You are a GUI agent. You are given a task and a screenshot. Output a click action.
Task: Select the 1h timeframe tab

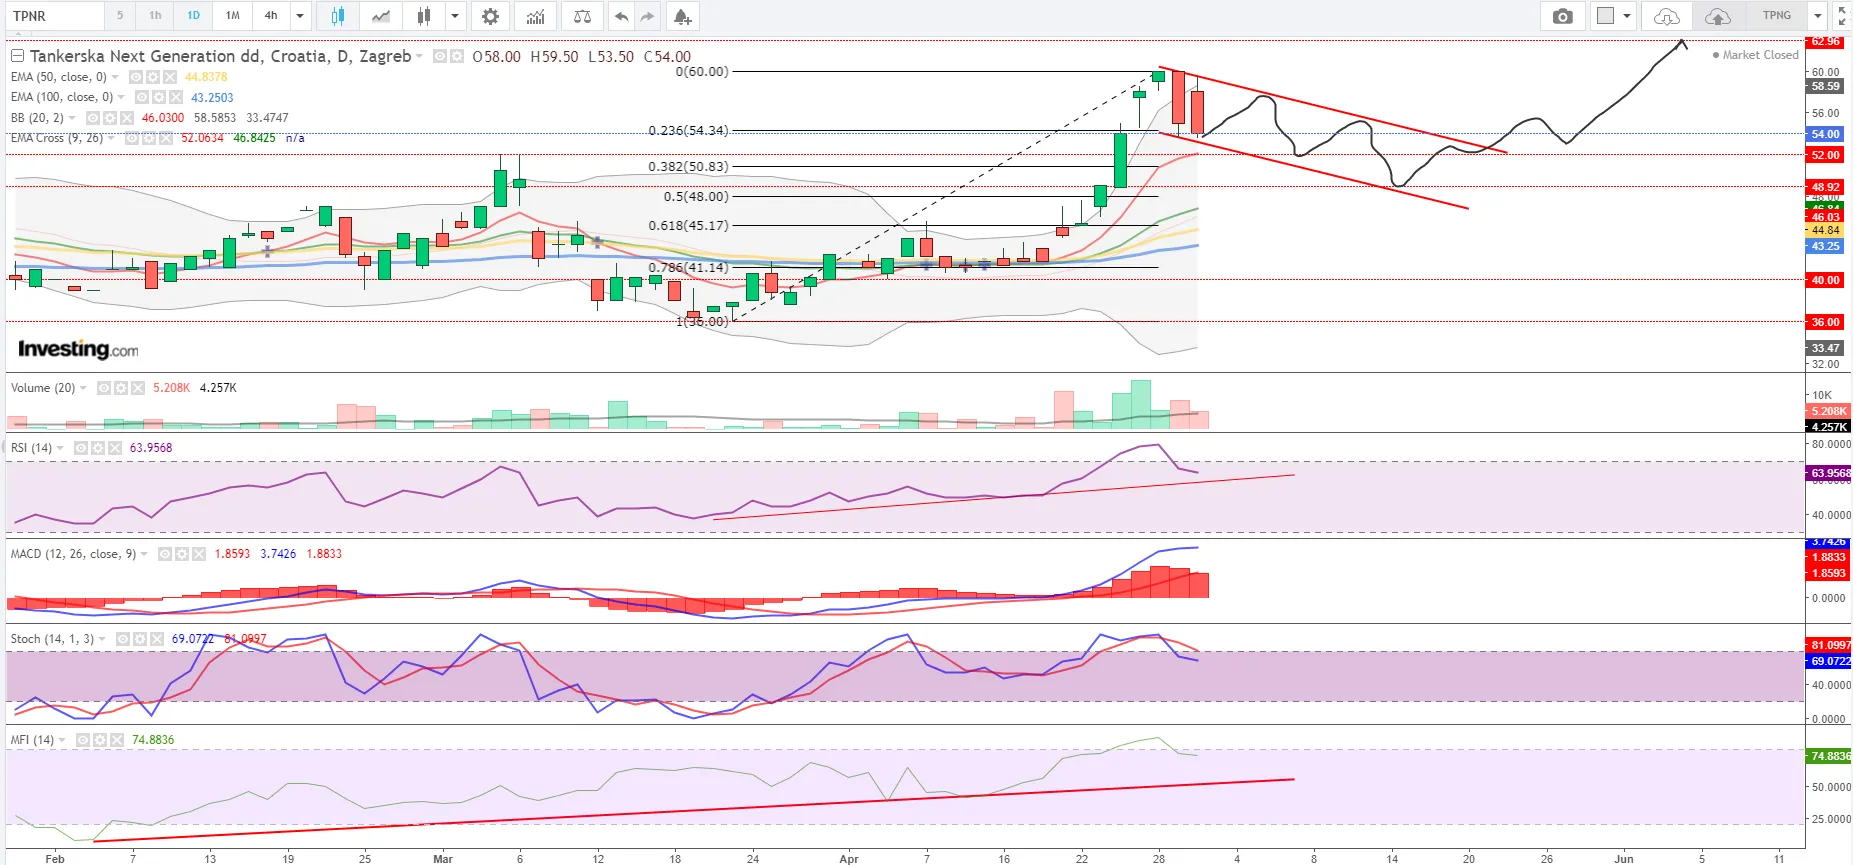[155, 16]
